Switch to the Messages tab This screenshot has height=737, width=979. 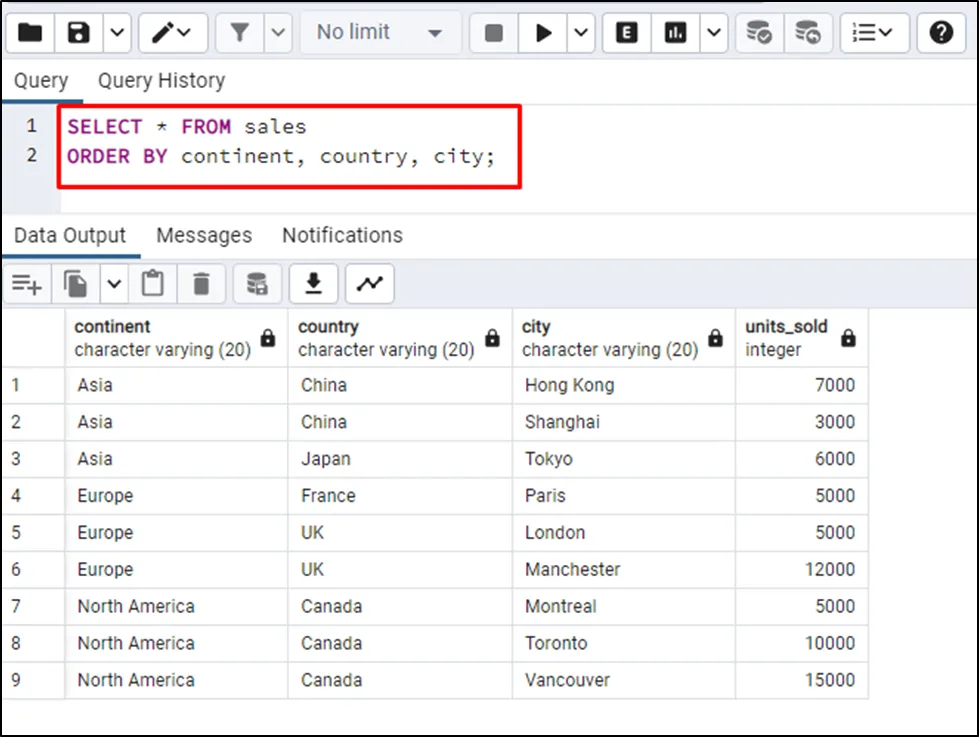coord(204,235)
